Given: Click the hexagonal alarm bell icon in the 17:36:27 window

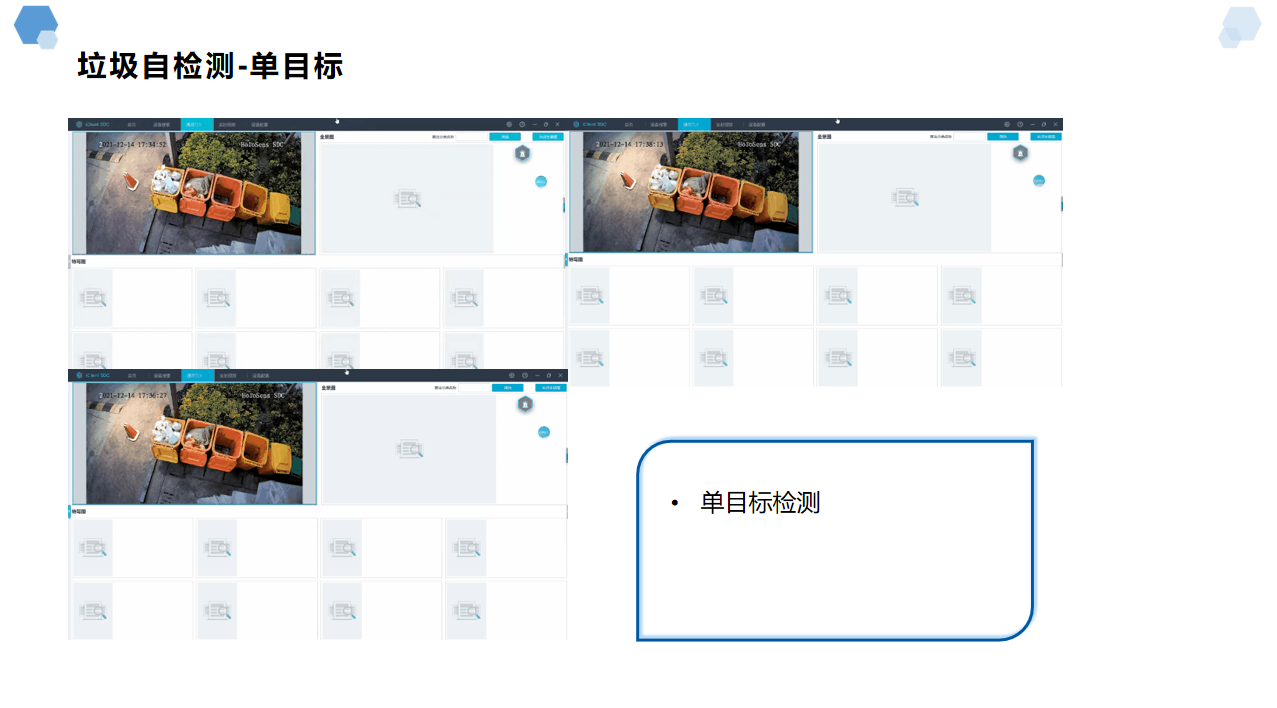Looking at the screenshot, I should (525, 404).
